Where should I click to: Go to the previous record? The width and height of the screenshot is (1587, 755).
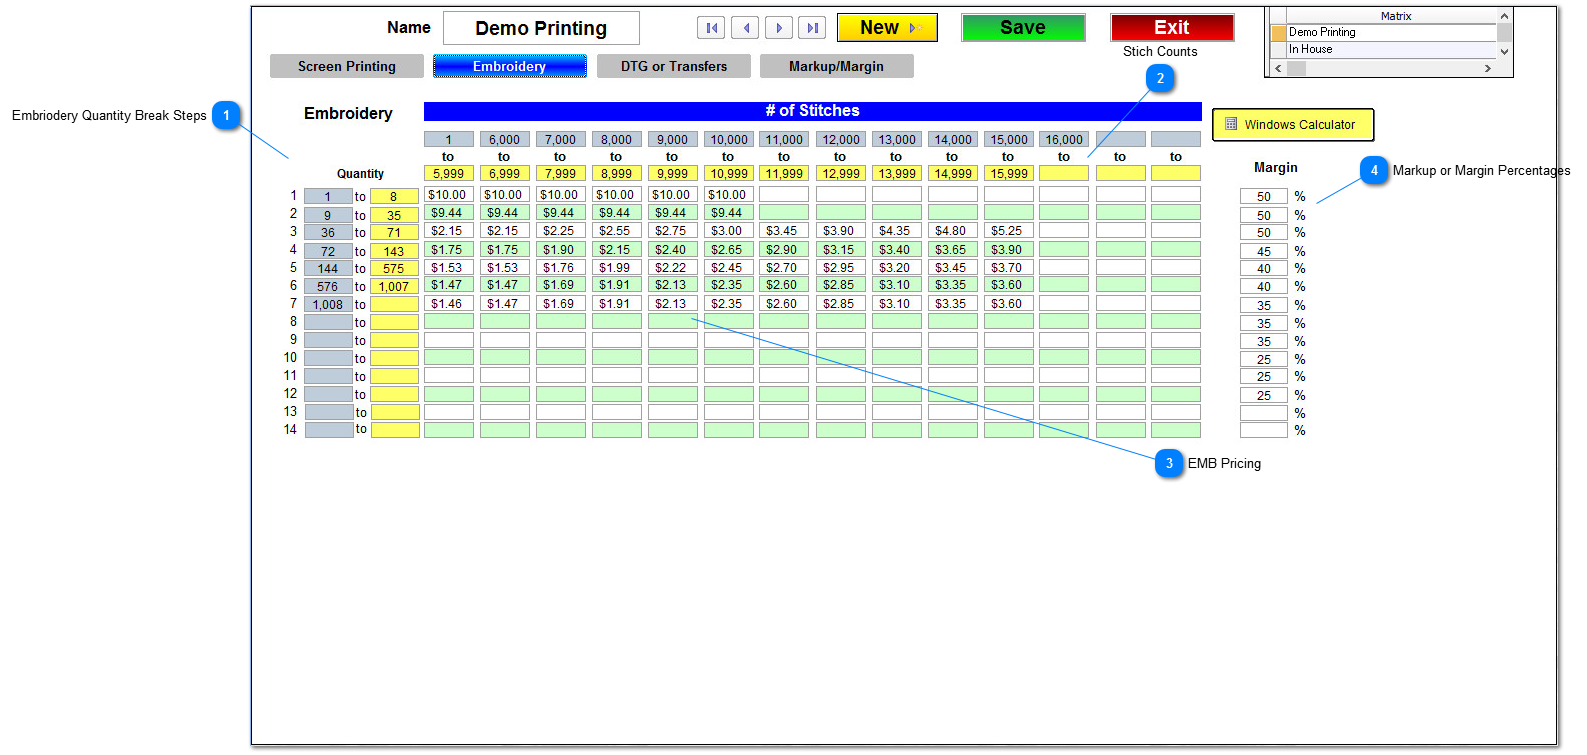[x=745, y=28]
